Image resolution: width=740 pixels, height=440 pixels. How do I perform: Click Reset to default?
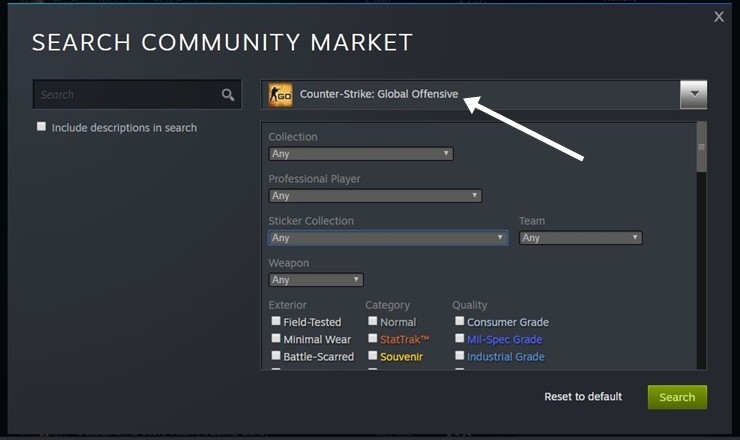coord(583,397)
